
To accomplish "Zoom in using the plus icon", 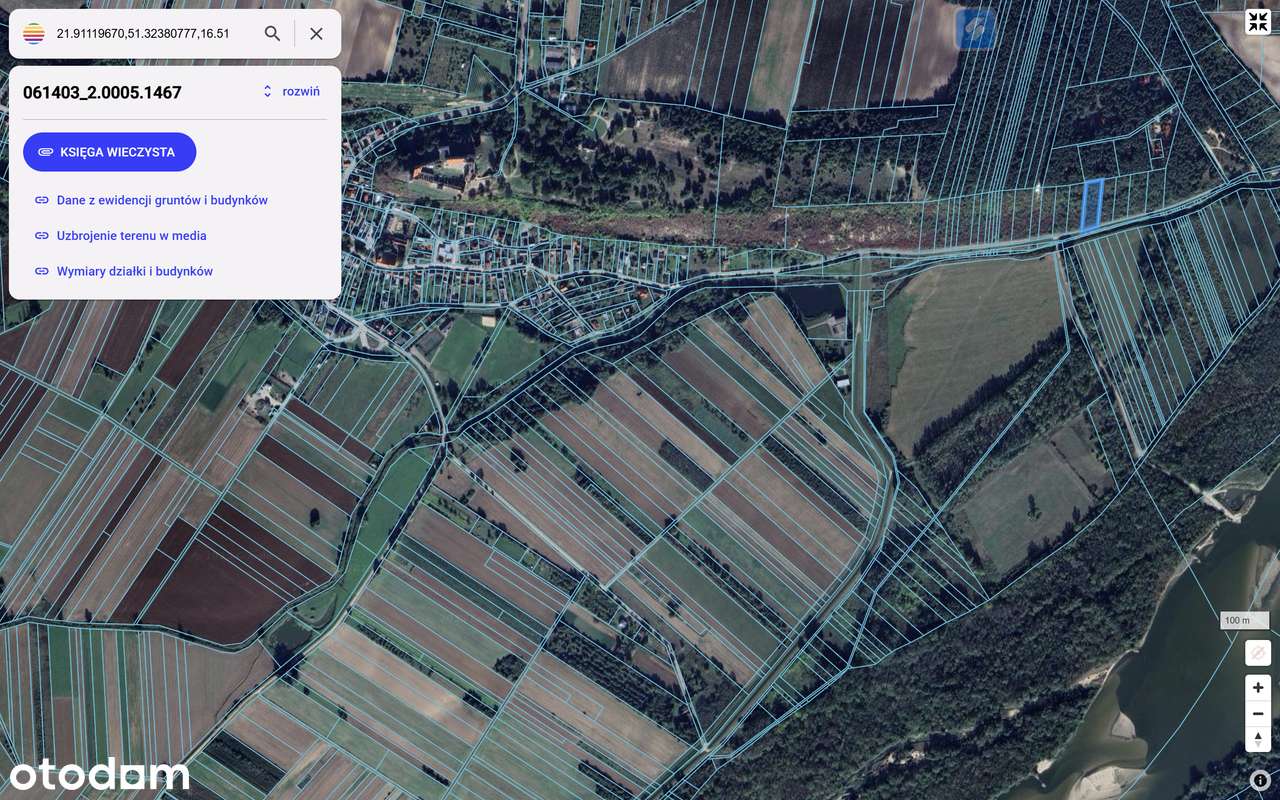I will pyautogui.click(x=1257, y=687).
